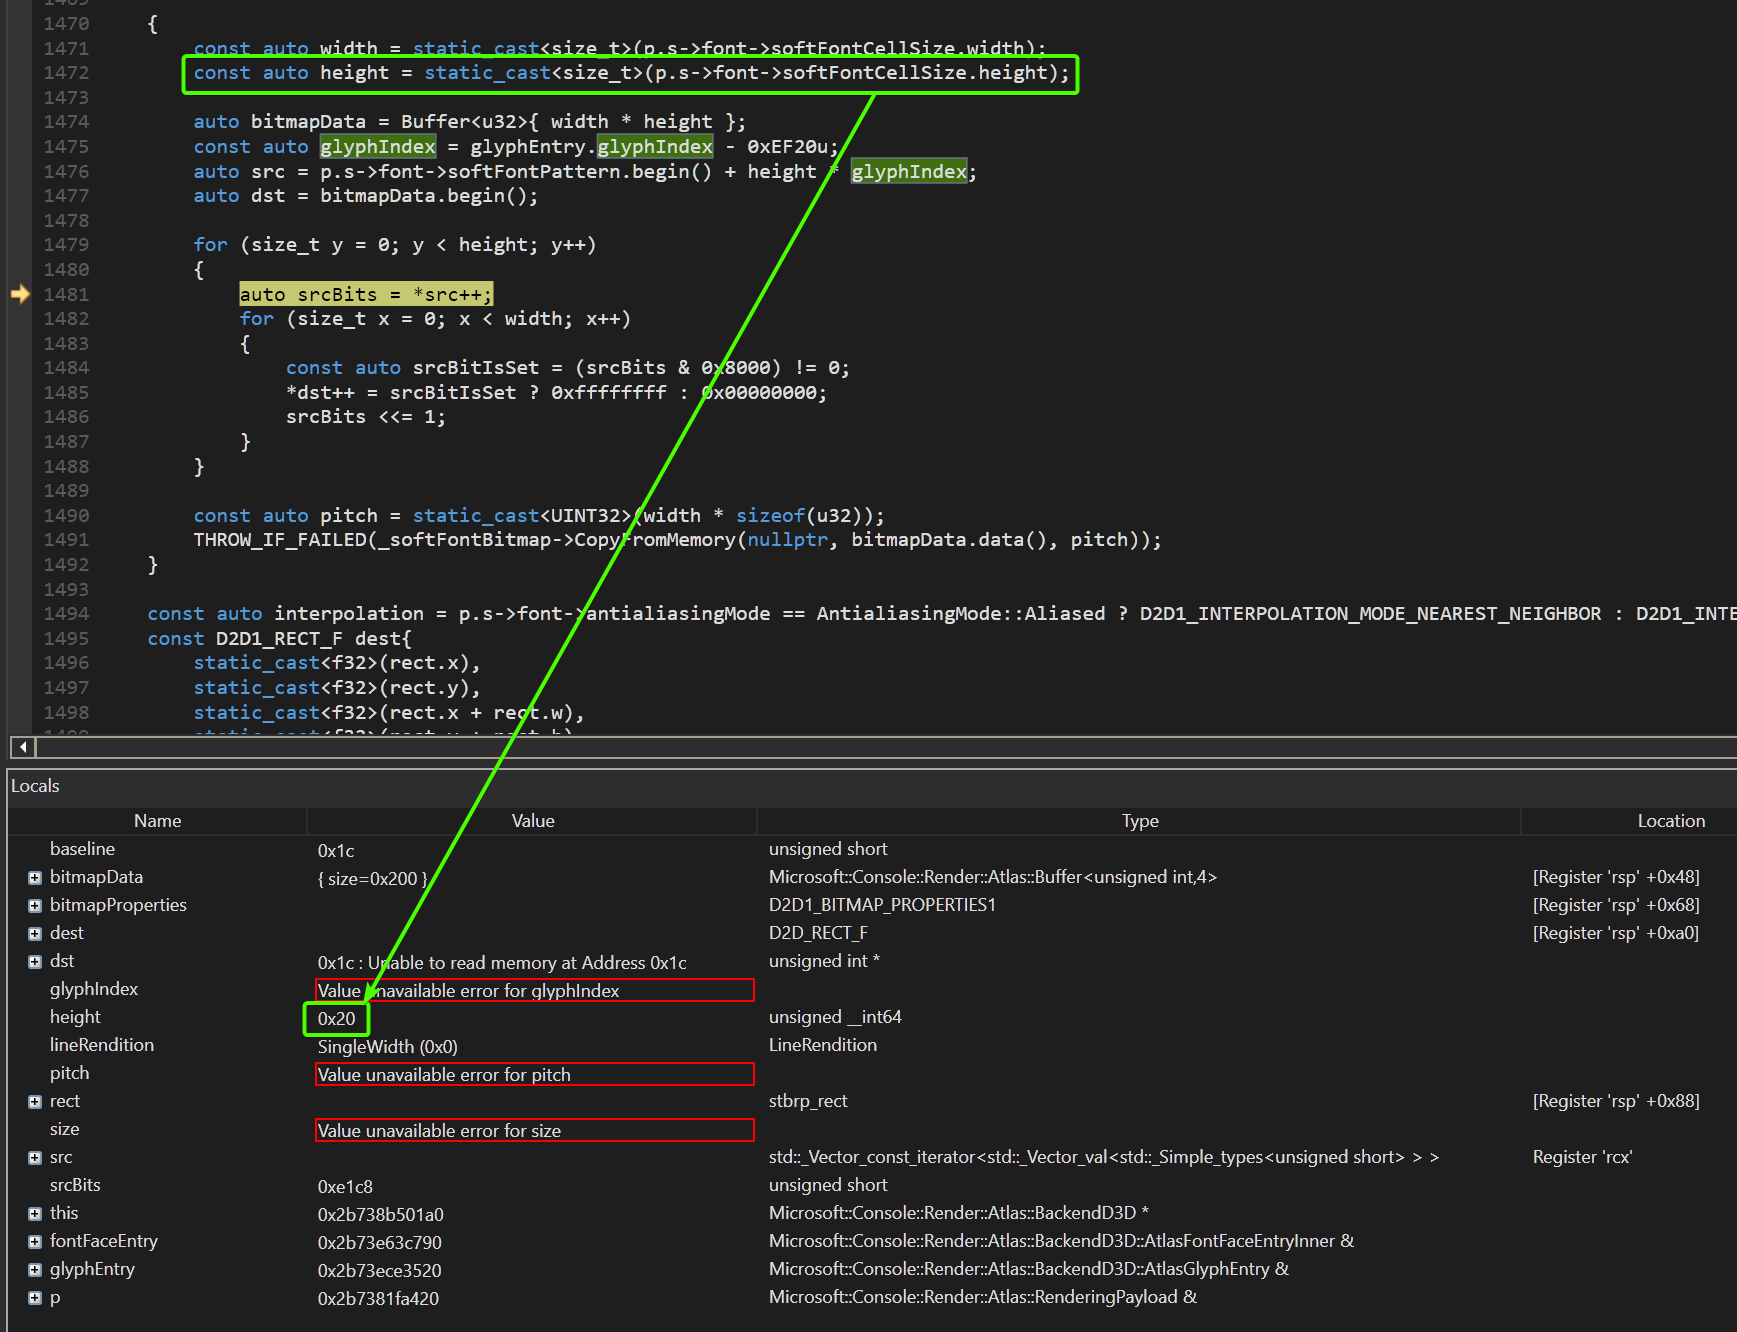Expand the dest variable
This screenshot has height=1332, width=1737.
(35, 933)
